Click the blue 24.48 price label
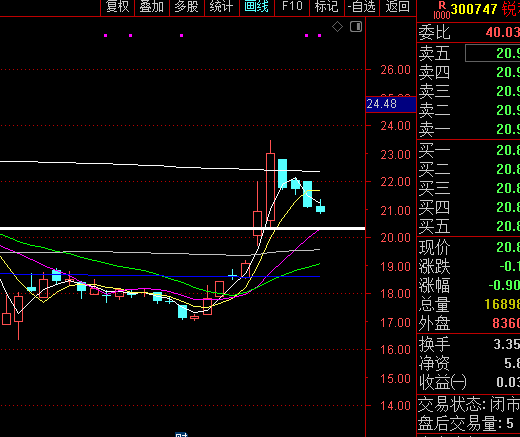Screen dimensions: 520x437 (391, 104)
